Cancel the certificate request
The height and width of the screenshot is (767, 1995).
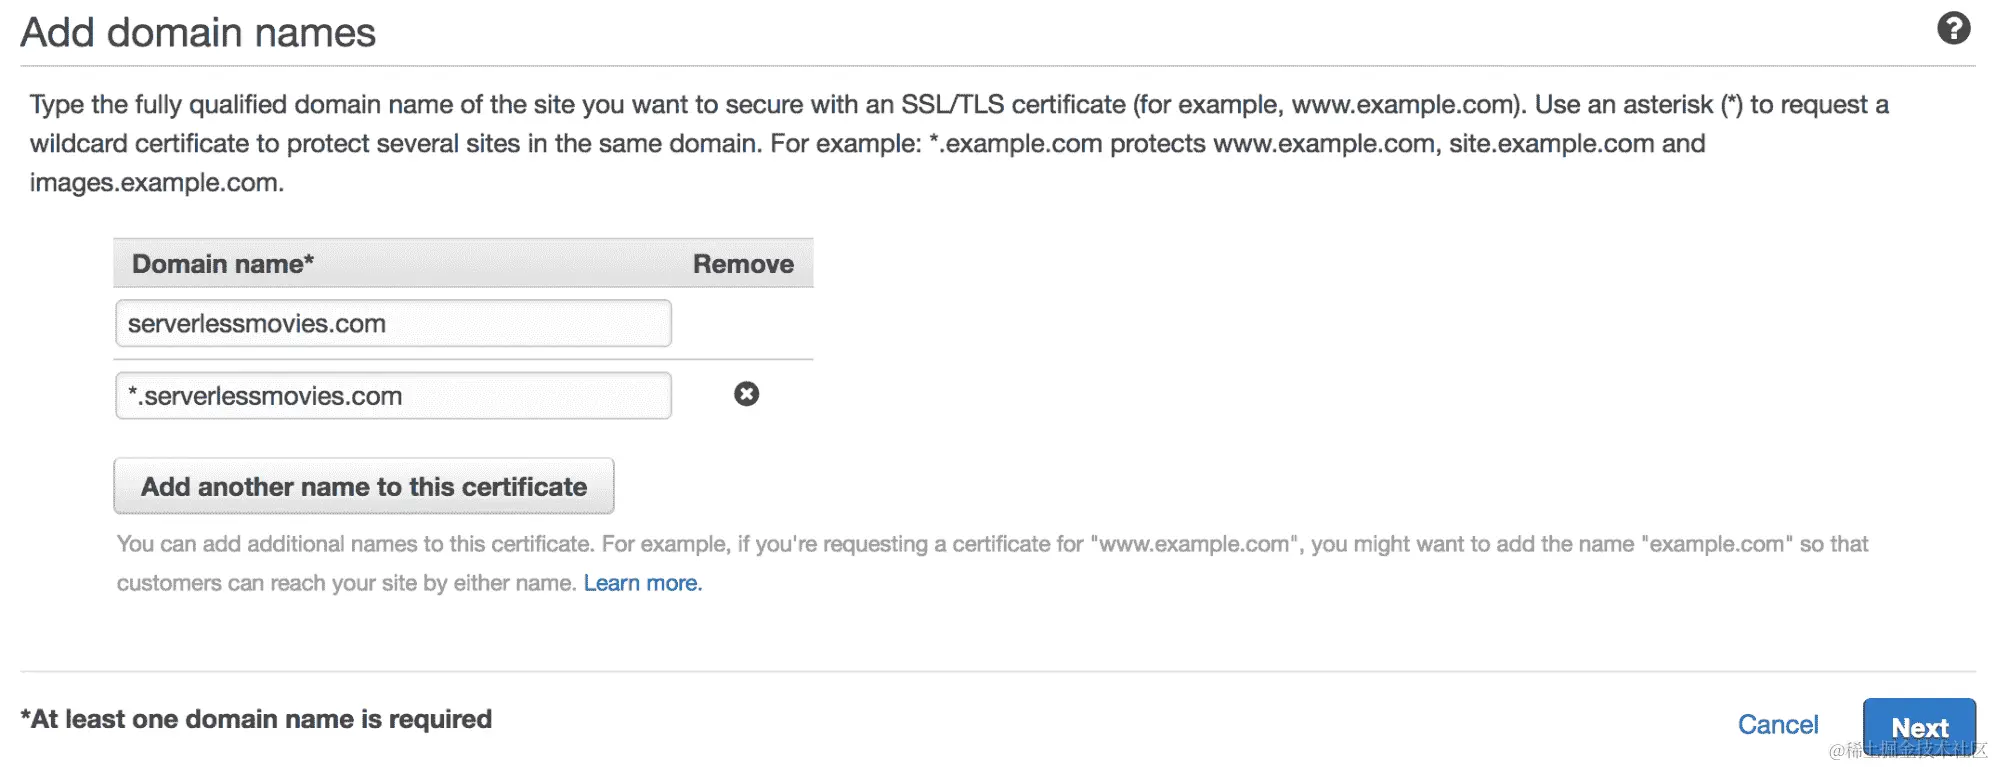click(1777, 724)
